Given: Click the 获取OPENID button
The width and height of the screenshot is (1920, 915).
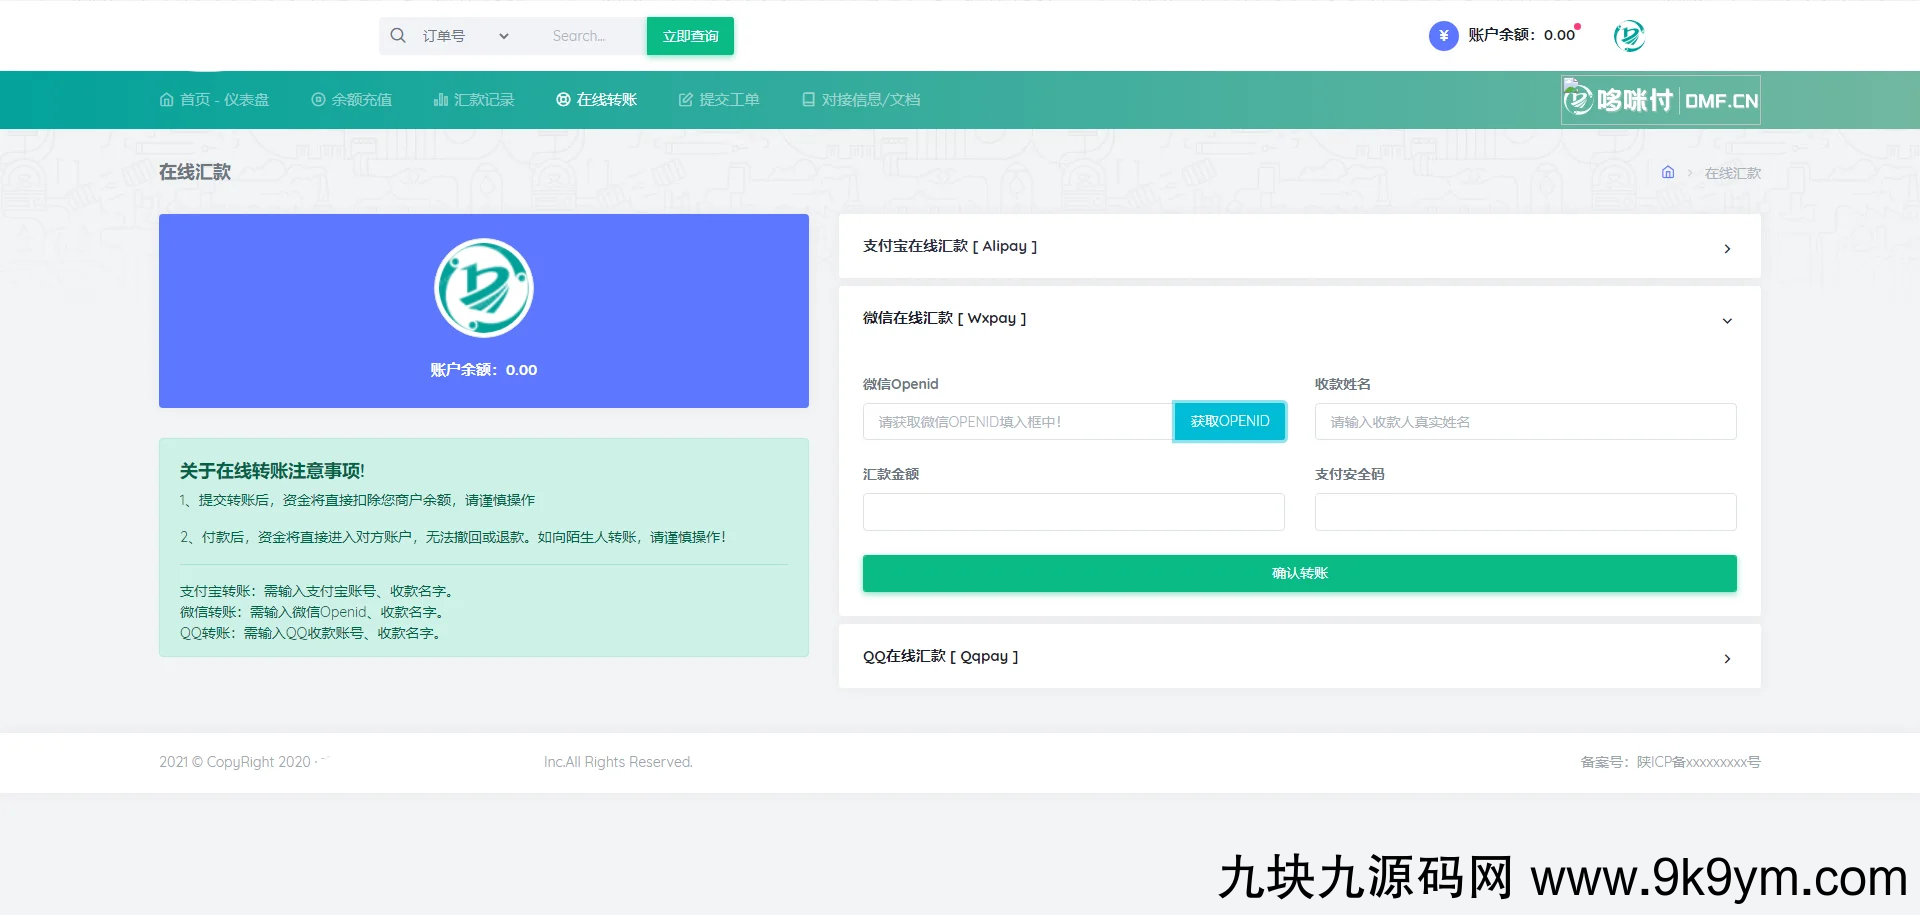Looking at the screenshot, I should tap(1229, 422).
